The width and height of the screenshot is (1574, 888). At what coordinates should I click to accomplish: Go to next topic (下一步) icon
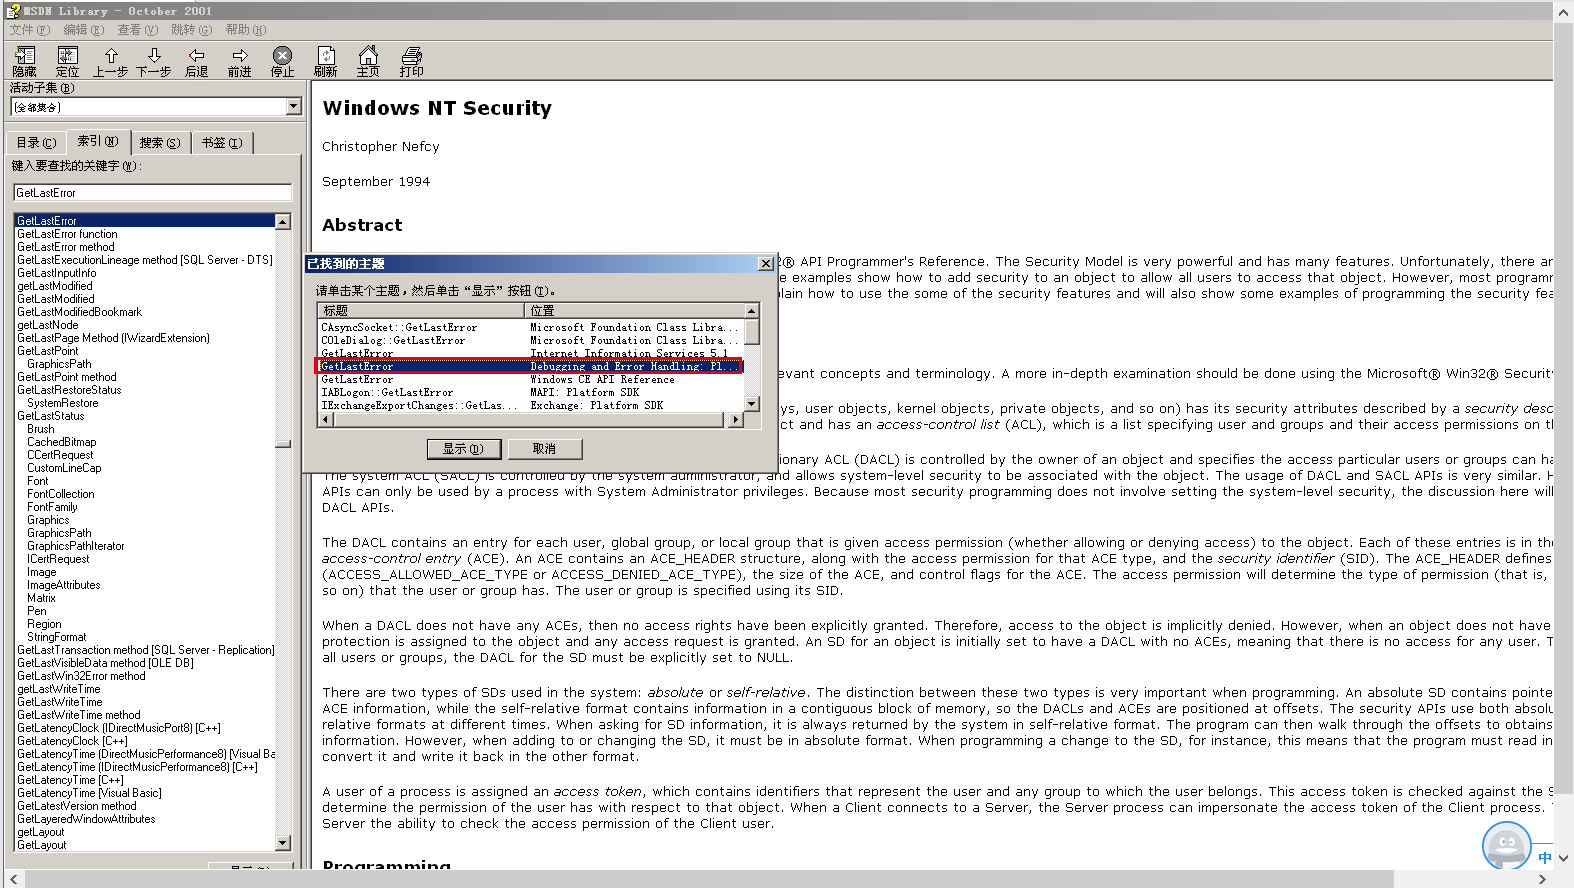(154, 61)
